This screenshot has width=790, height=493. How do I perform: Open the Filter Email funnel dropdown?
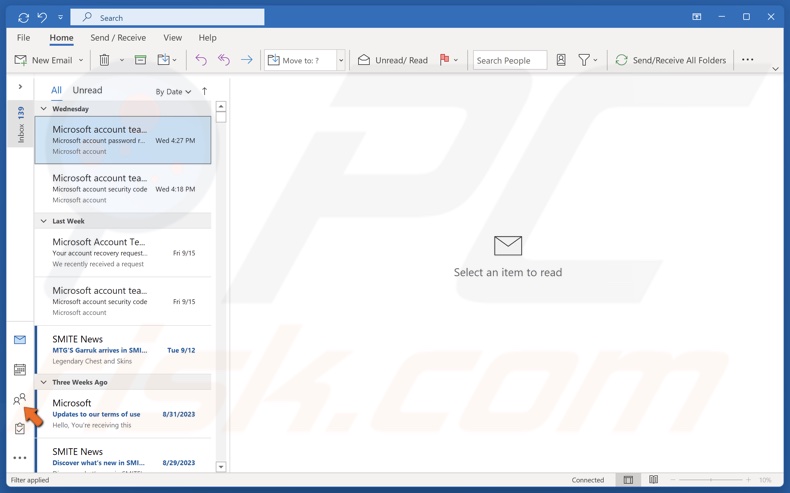(587, 60)
